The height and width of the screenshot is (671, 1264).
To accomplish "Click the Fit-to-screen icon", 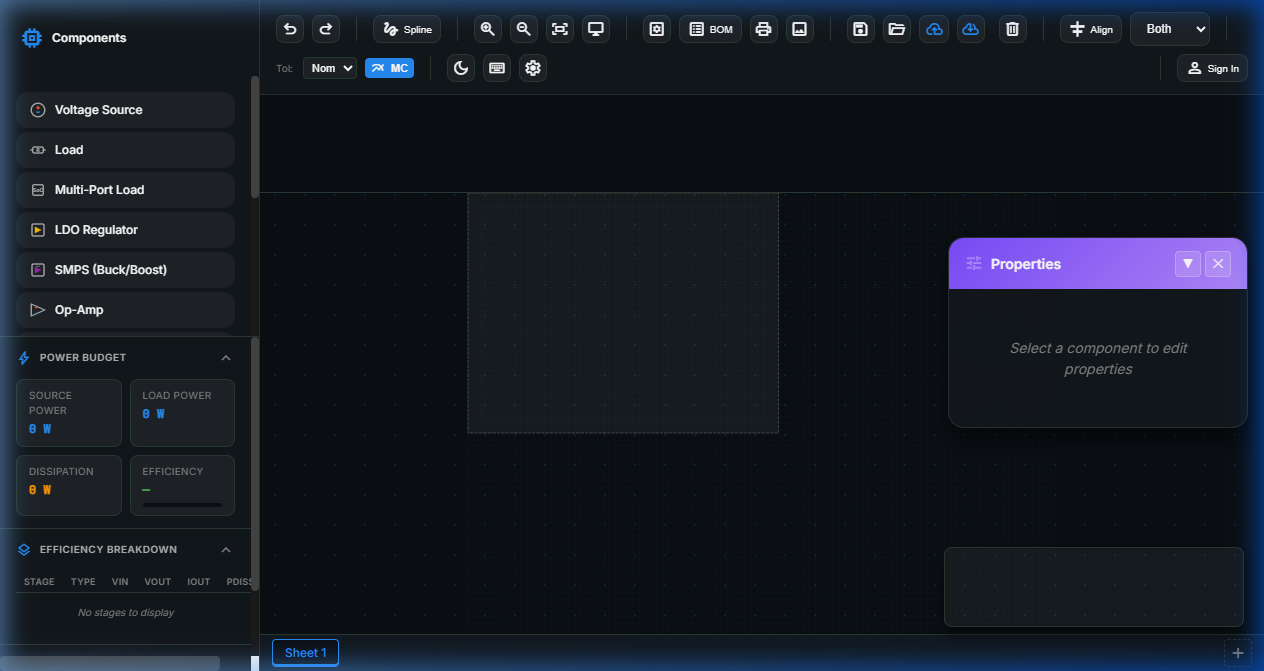I will (x=559, y=29).
